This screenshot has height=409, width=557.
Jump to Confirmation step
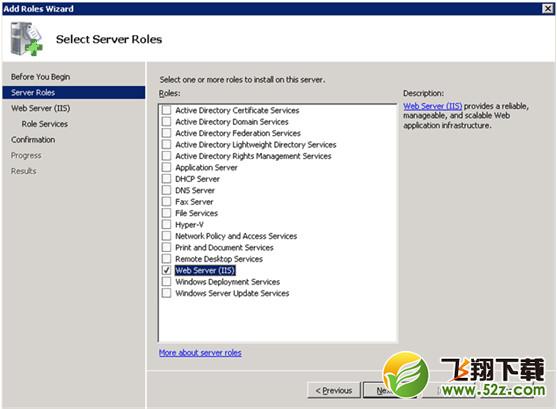pos(33,140)
